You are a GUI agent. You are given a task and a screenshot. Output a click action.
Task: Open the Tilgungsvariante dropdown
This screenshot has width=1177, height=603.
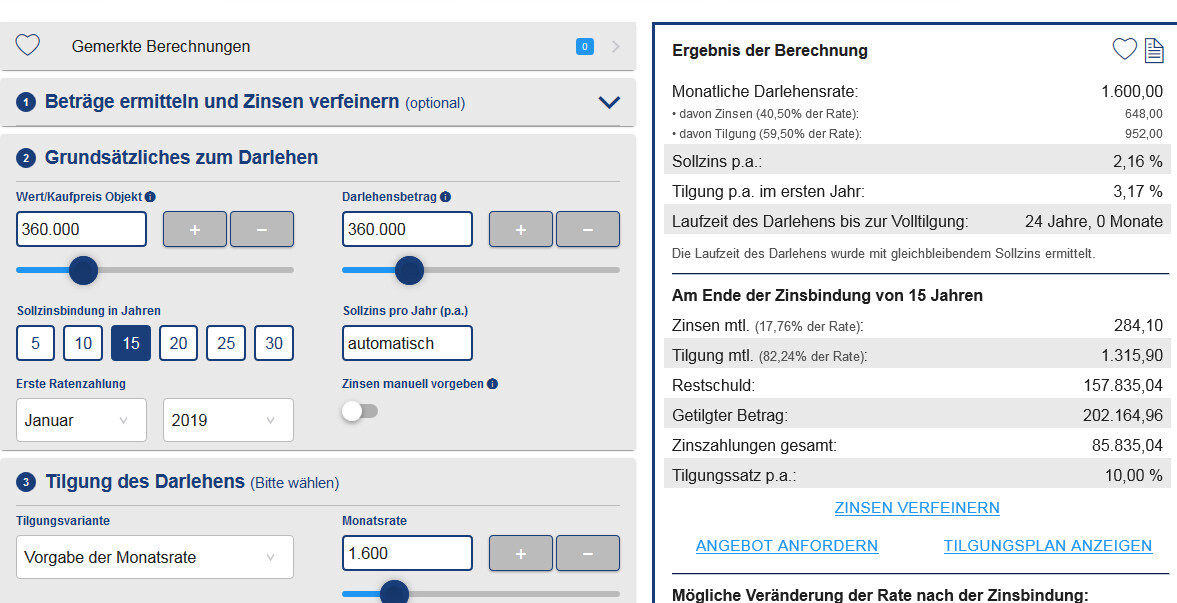point(155,557)
